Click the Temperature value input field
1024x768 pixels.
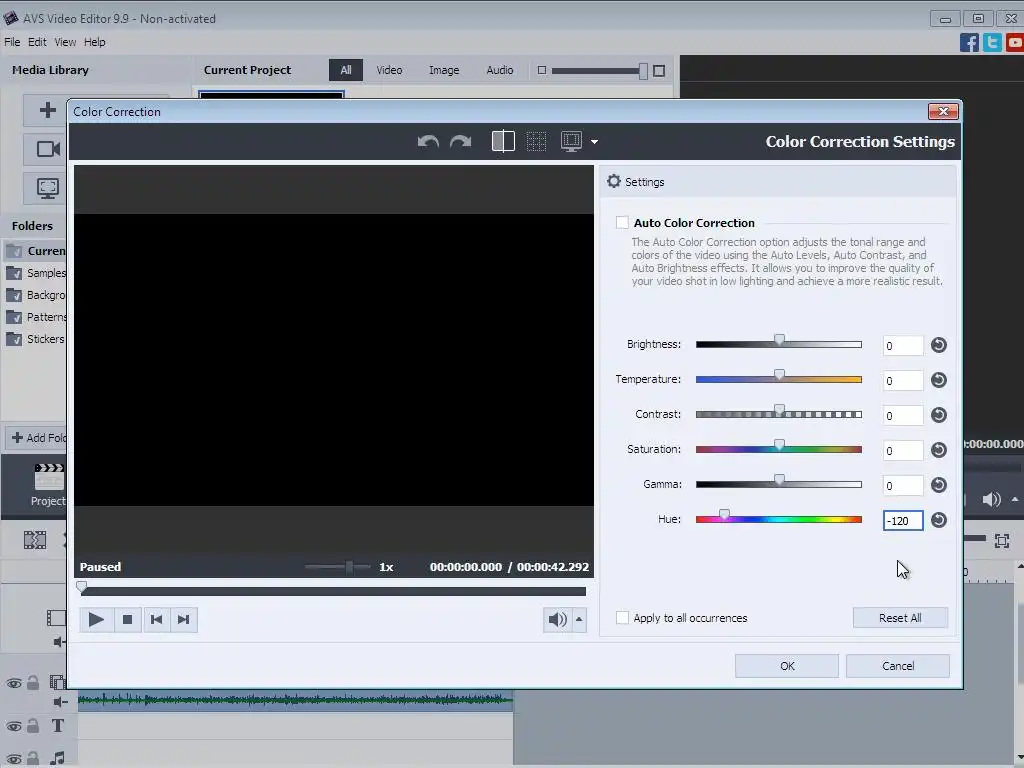903,381
